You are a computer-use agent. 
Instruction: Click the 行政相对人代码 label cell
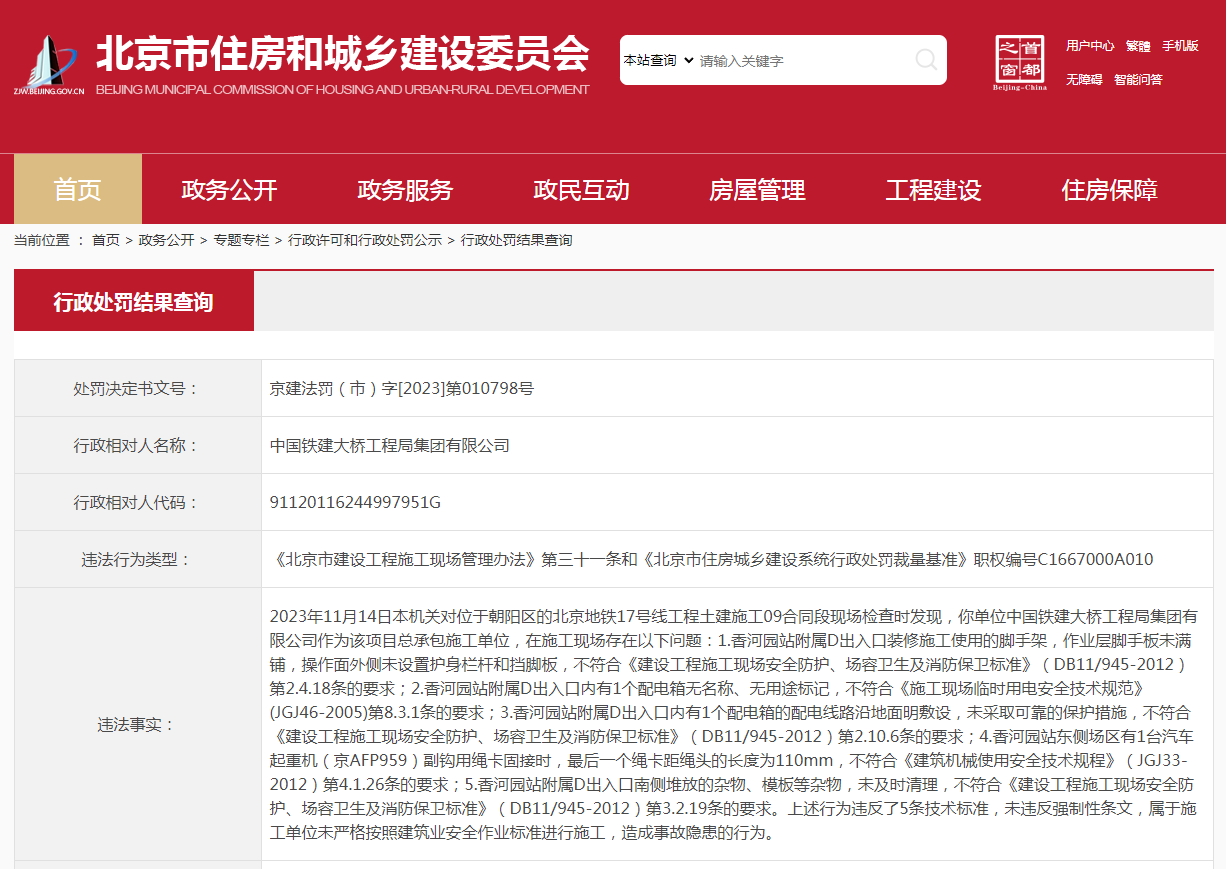(x=138, y=502)
